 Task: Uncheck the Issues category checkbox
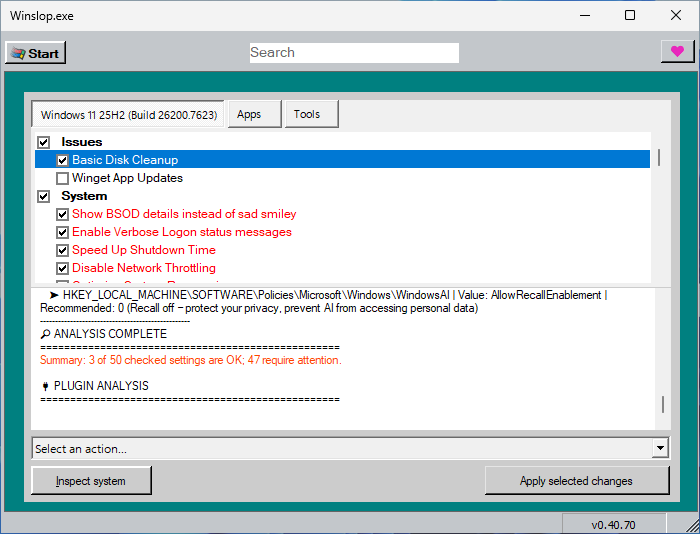click(44, 142)
